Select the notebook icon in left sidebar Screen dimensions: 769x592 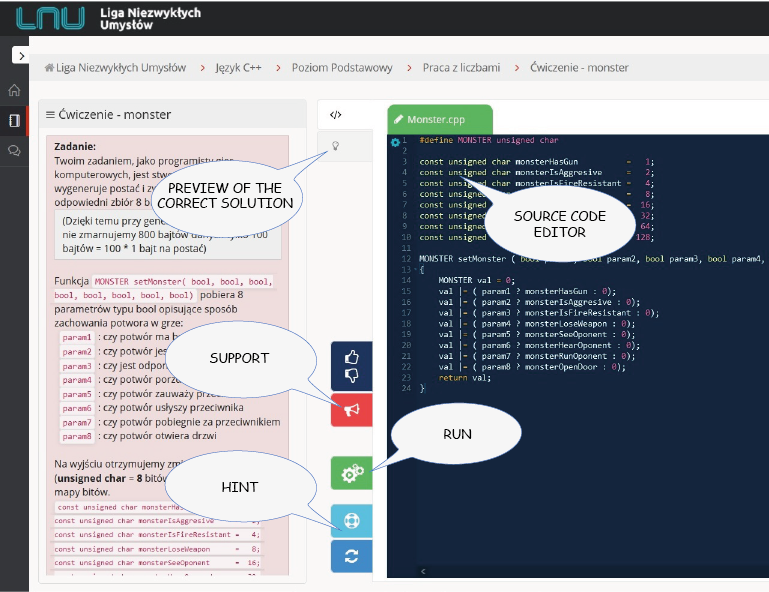tap(14, 120)
